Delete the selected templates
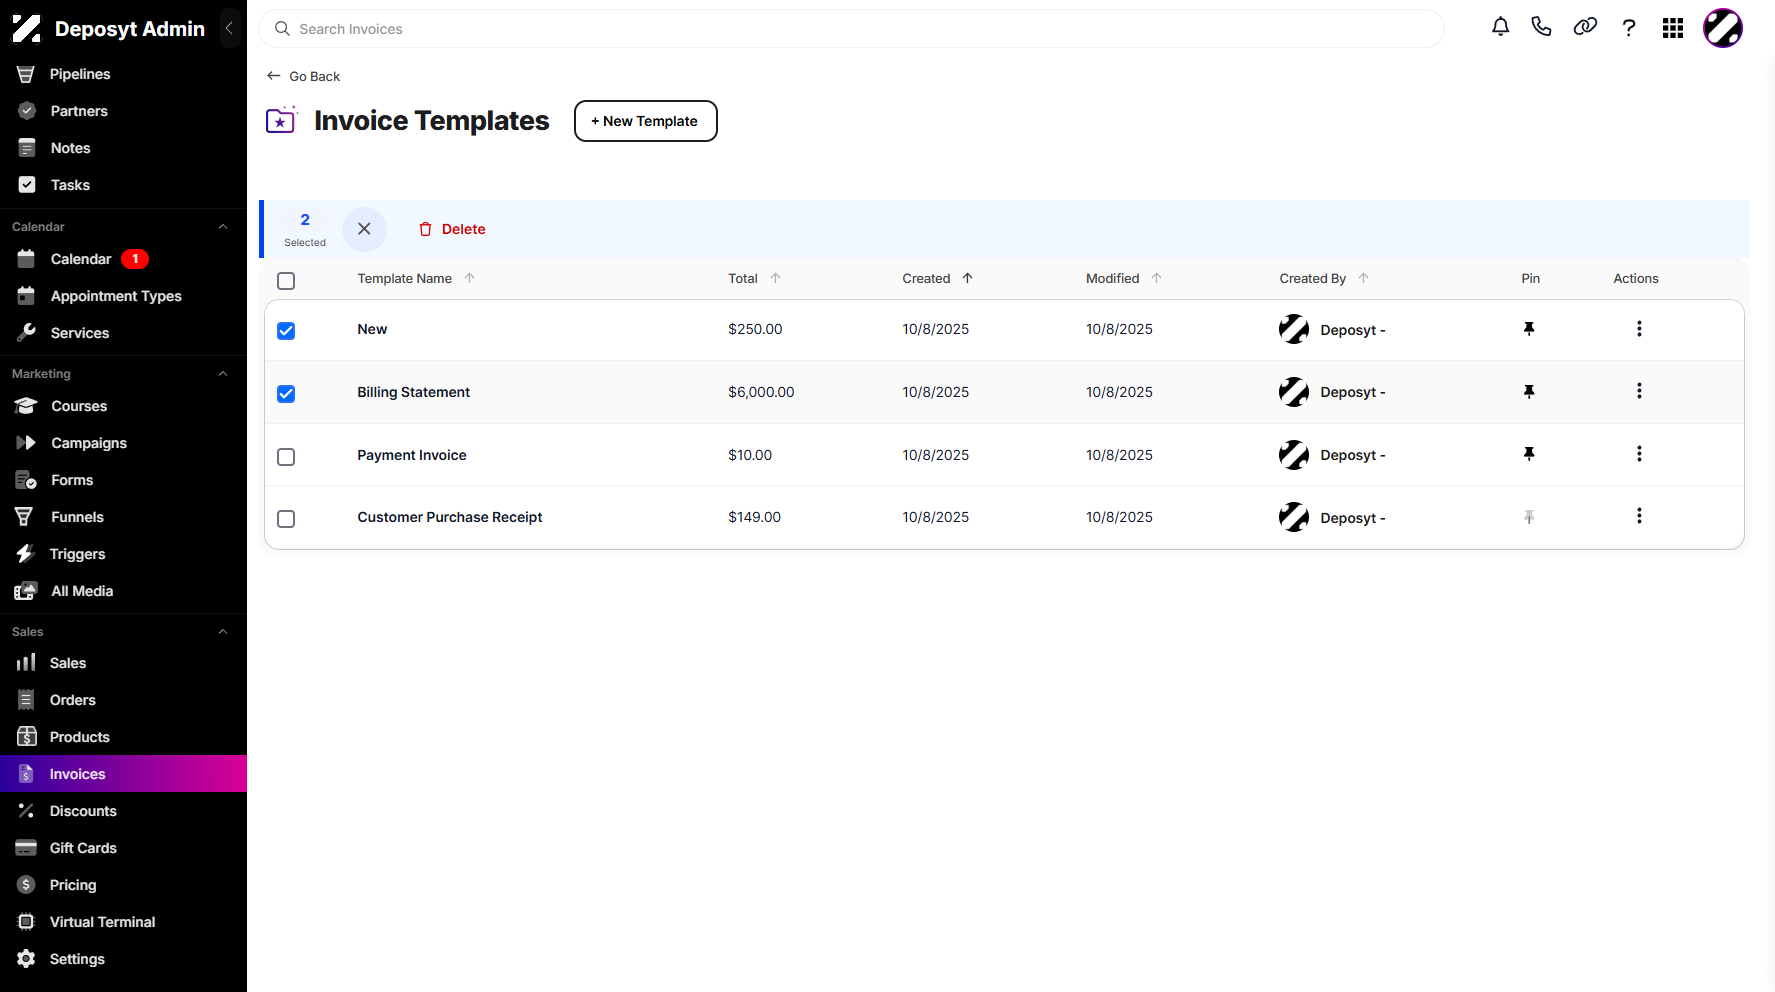The image size is (1775, 992). click(x=452, y=229)
